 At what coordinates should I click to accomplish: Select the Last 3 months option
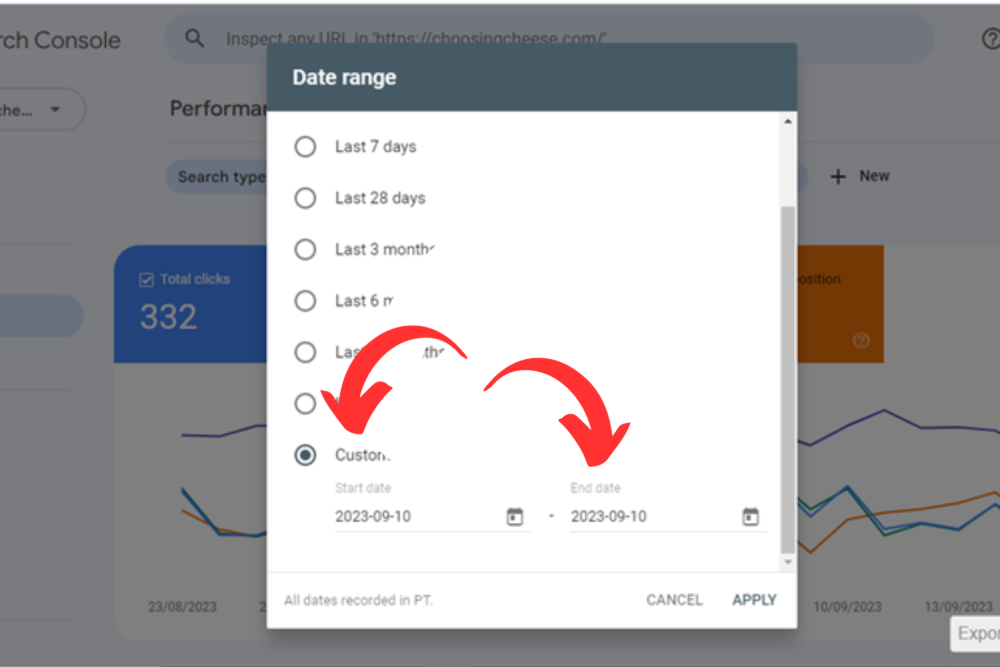pyautogui.click(x=305, y=249)
